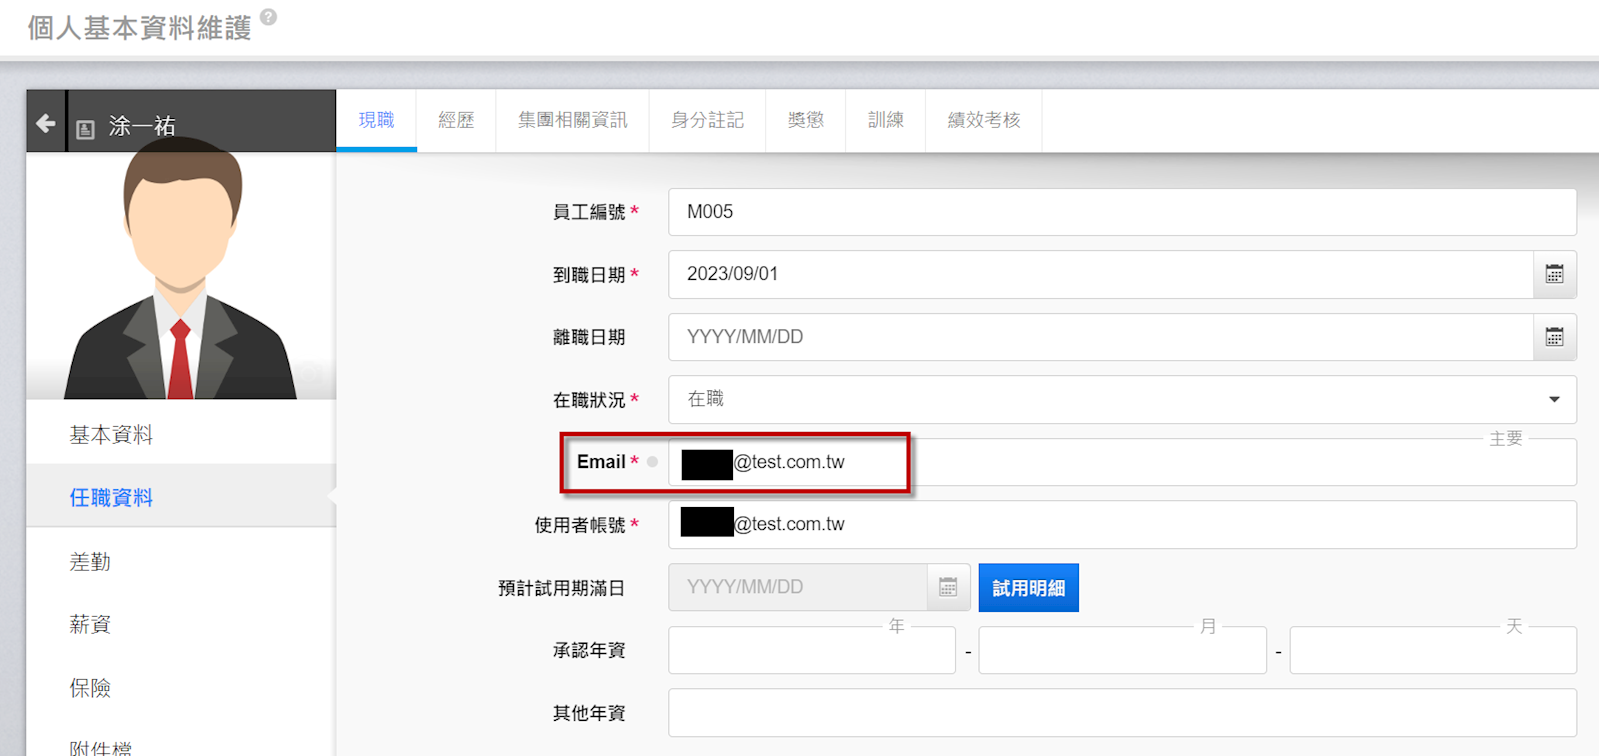Select 差勤 in the sidebar
This screenshot has height=756, width=1599.
click(90, 562)
